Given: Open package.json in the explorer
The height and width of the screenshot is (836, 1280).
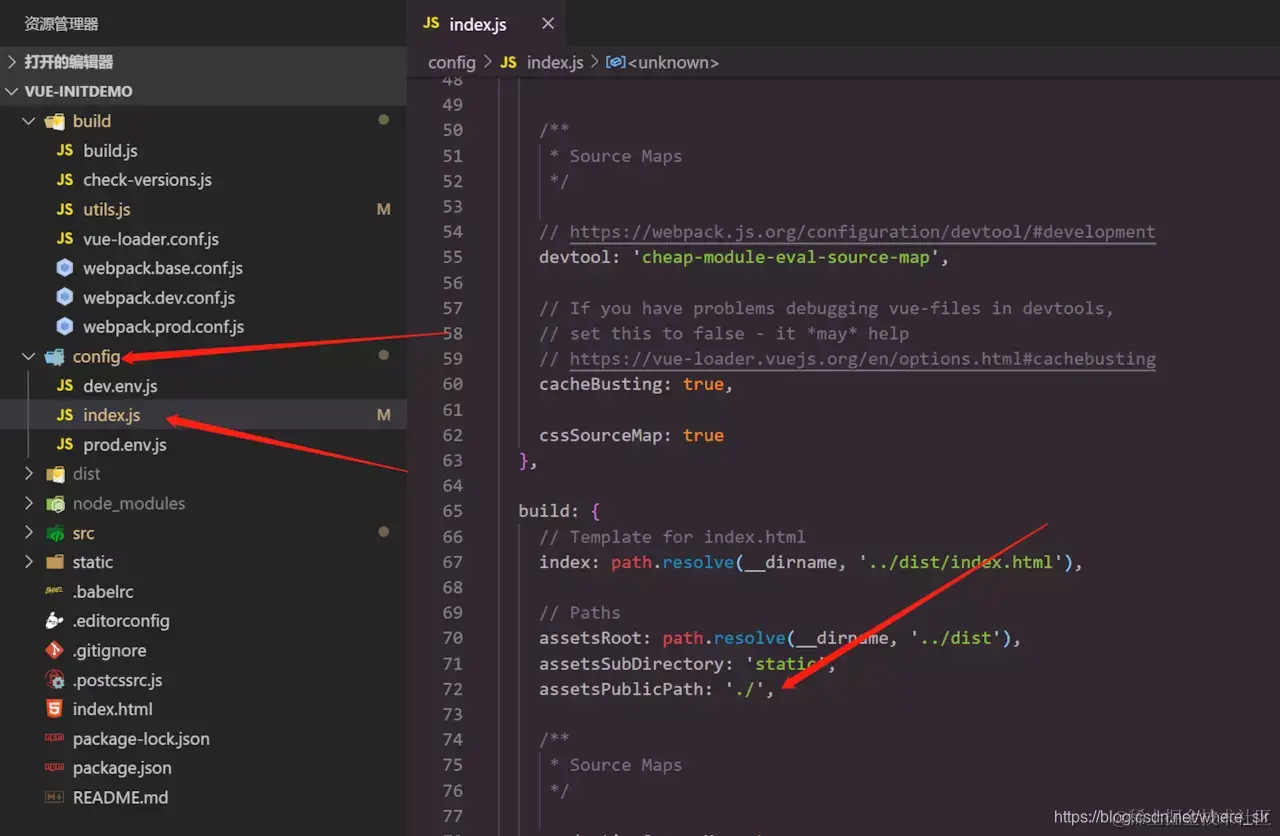Looking at the screenshot, I should coord(122,768).
